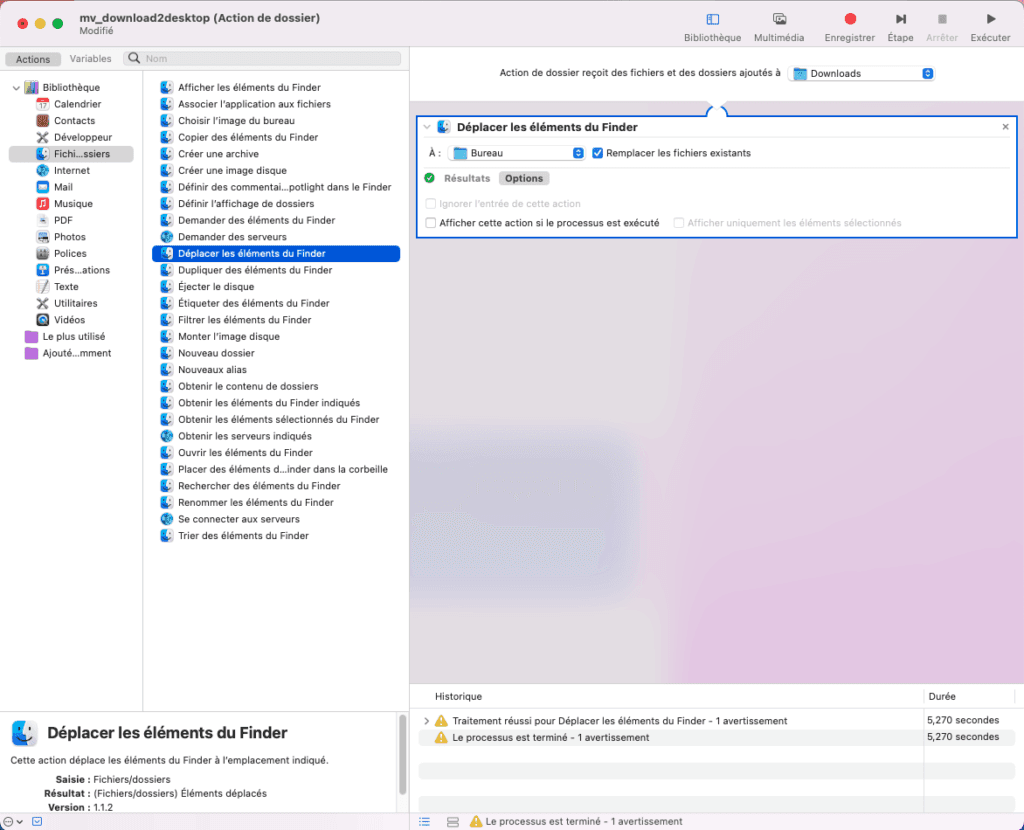Select Développeur category
Image resolution: width=1024 pixels, height=830 pixels.
(x=83, y=137)
